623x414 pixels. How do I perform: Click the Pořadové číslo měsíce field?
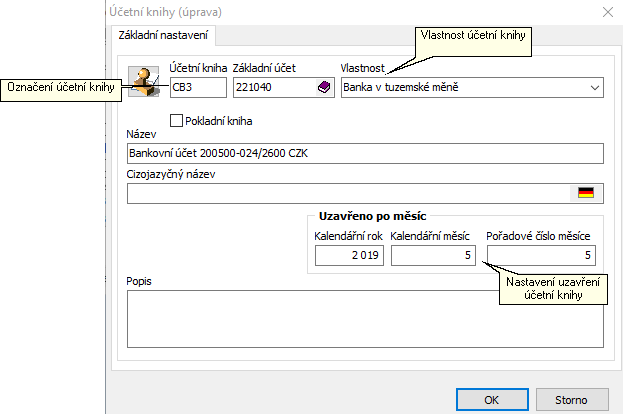[541, 255]
